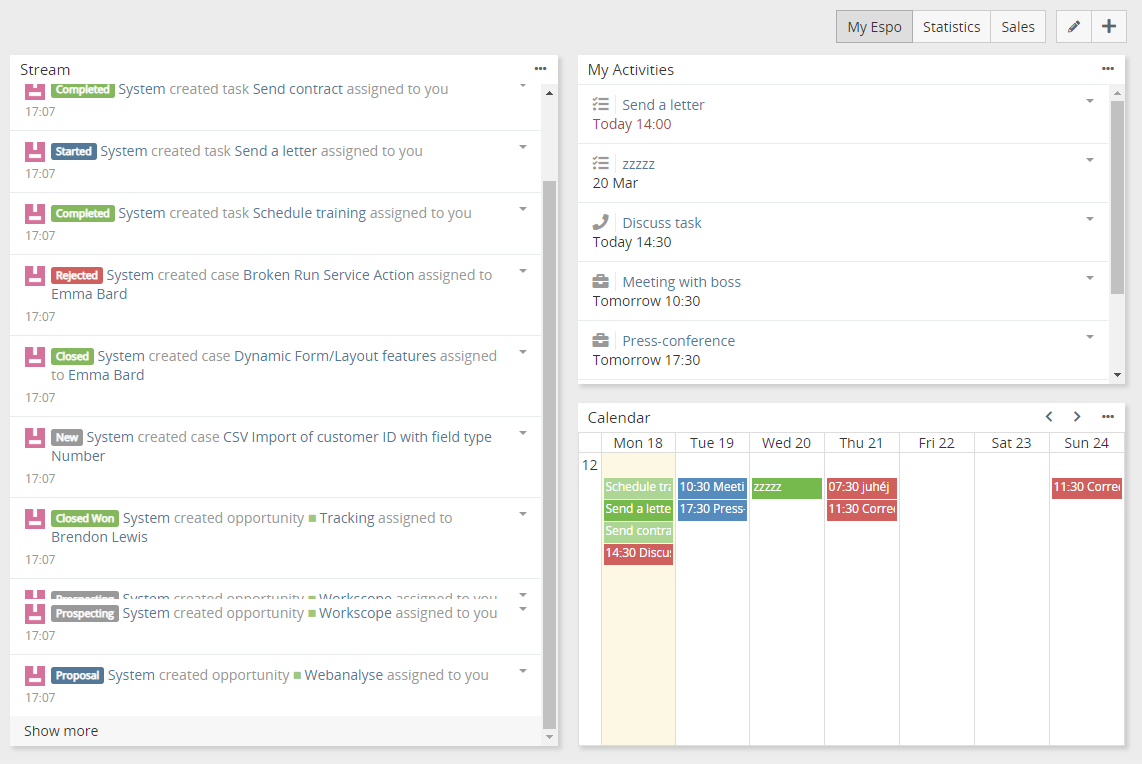Expand dropdown for Send a letter activity

click(x=1090, y=101)
